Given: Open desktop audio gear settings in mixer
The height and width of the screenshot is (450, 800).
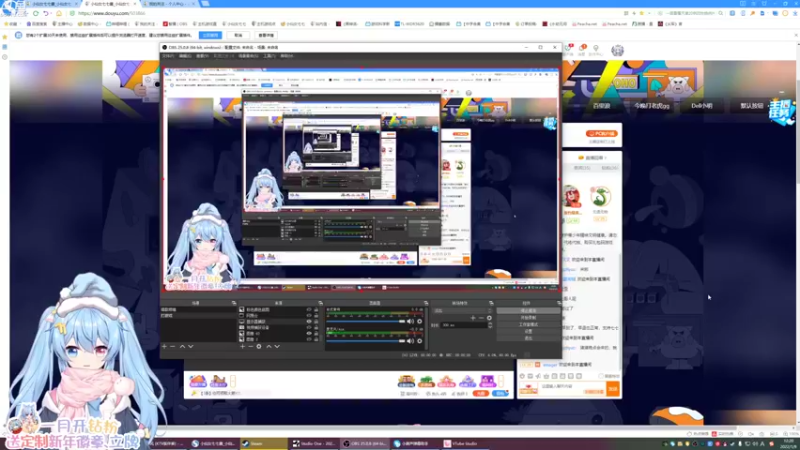Looking at the screenshot, I should pos(419,321).
